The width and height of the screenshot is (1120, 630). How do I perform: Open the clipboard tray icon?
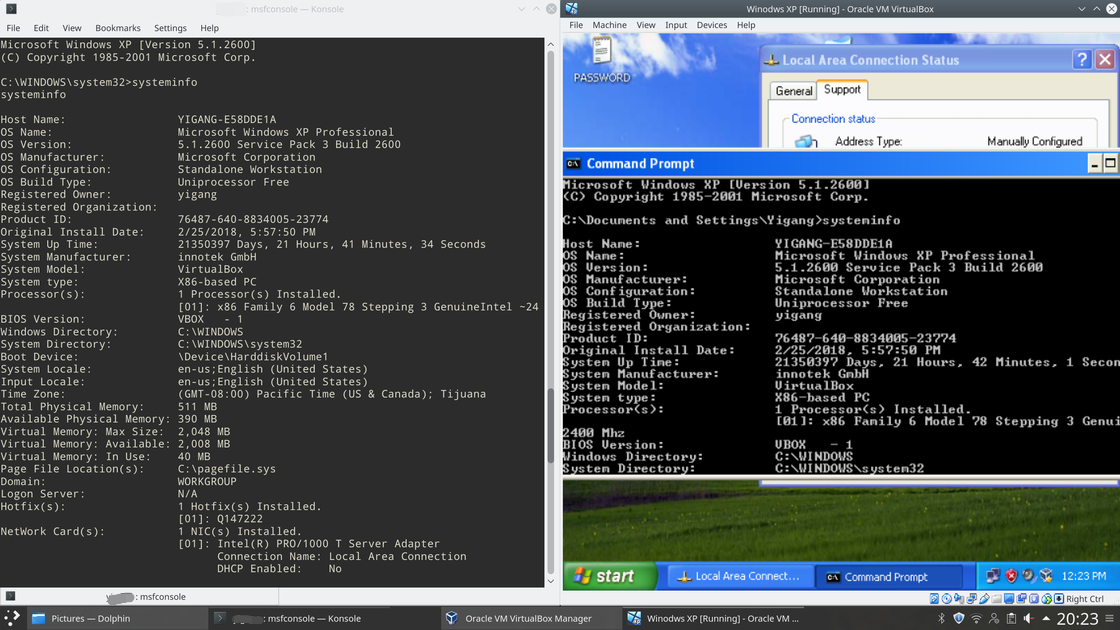pos(1011,619)
